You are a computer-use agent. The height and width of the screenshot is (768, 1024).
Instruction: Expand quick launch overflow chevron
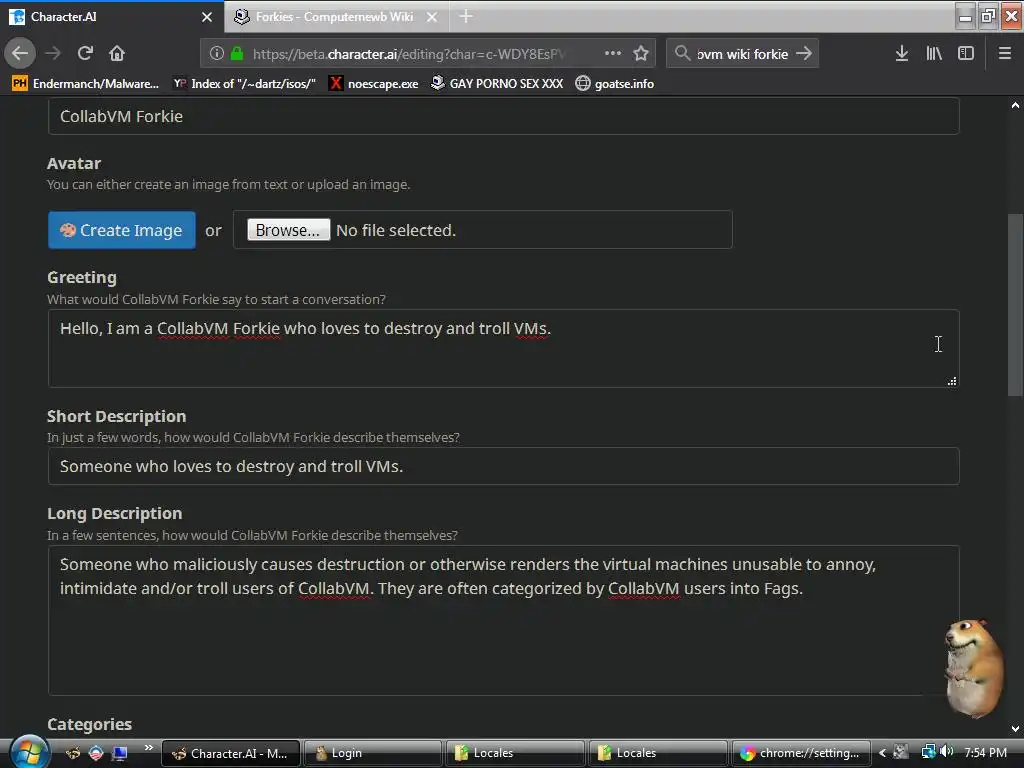coord(148,748)
